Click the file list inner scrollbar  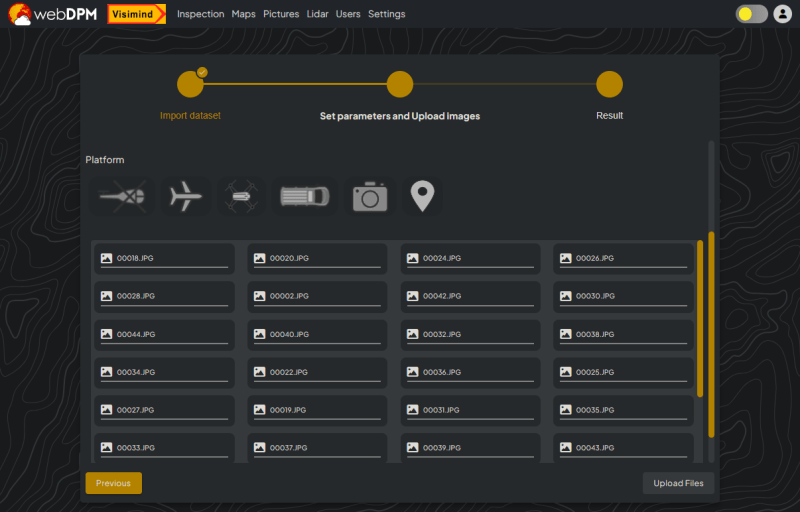pyautogui.click(x=700, y=319)
